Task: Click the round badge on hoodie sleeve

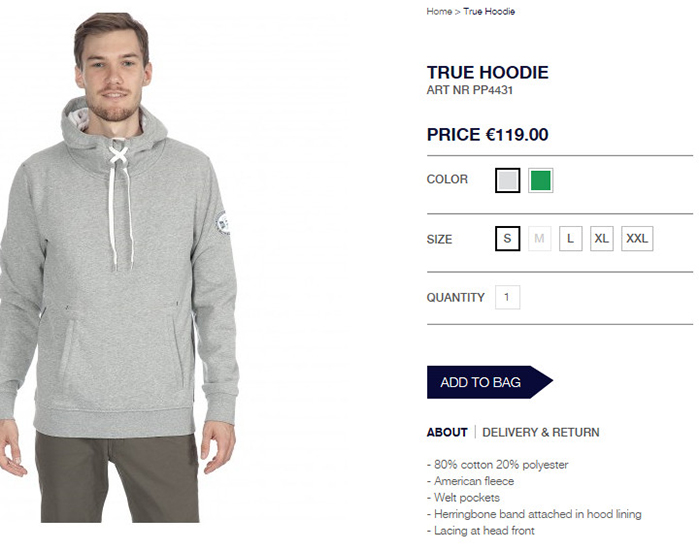Action: [223, 223]
